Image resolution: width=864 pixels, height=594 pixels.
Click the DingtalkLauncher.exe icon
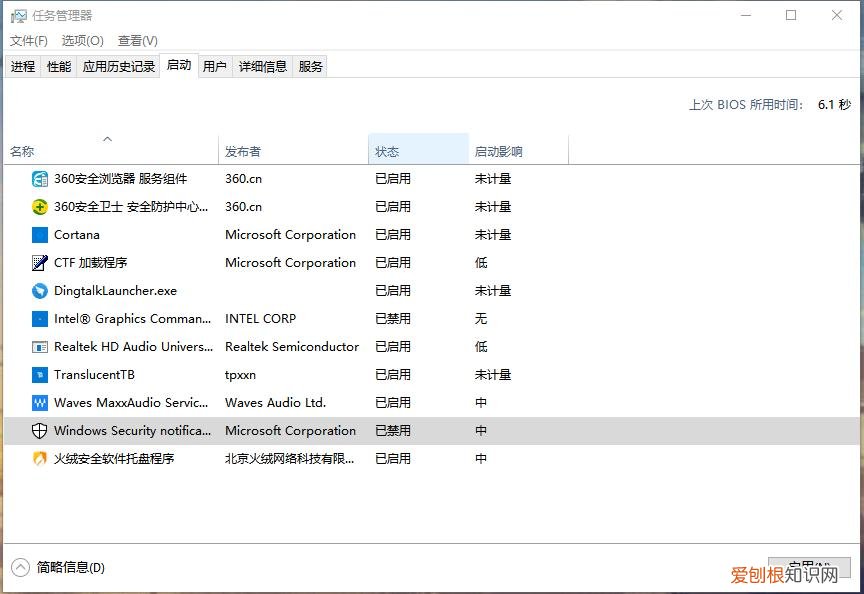coord(40,290)
